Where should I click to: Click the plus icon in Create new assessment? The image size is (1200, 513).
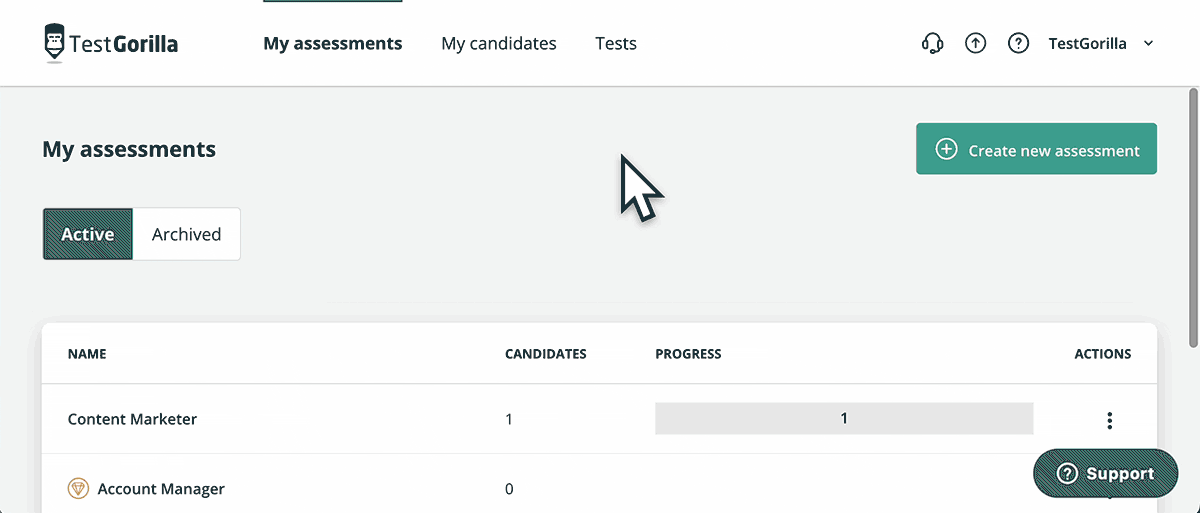(946, 149)
